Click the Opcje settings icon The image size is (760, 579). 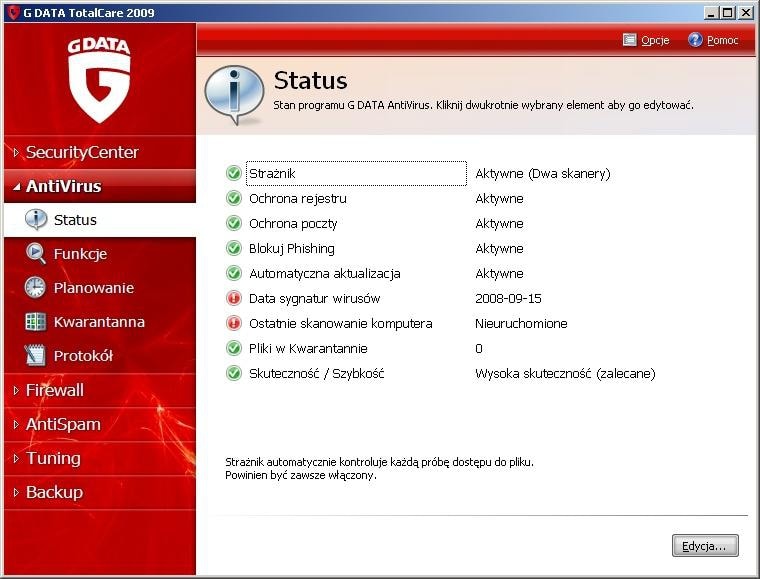click(x=630, y=40)
